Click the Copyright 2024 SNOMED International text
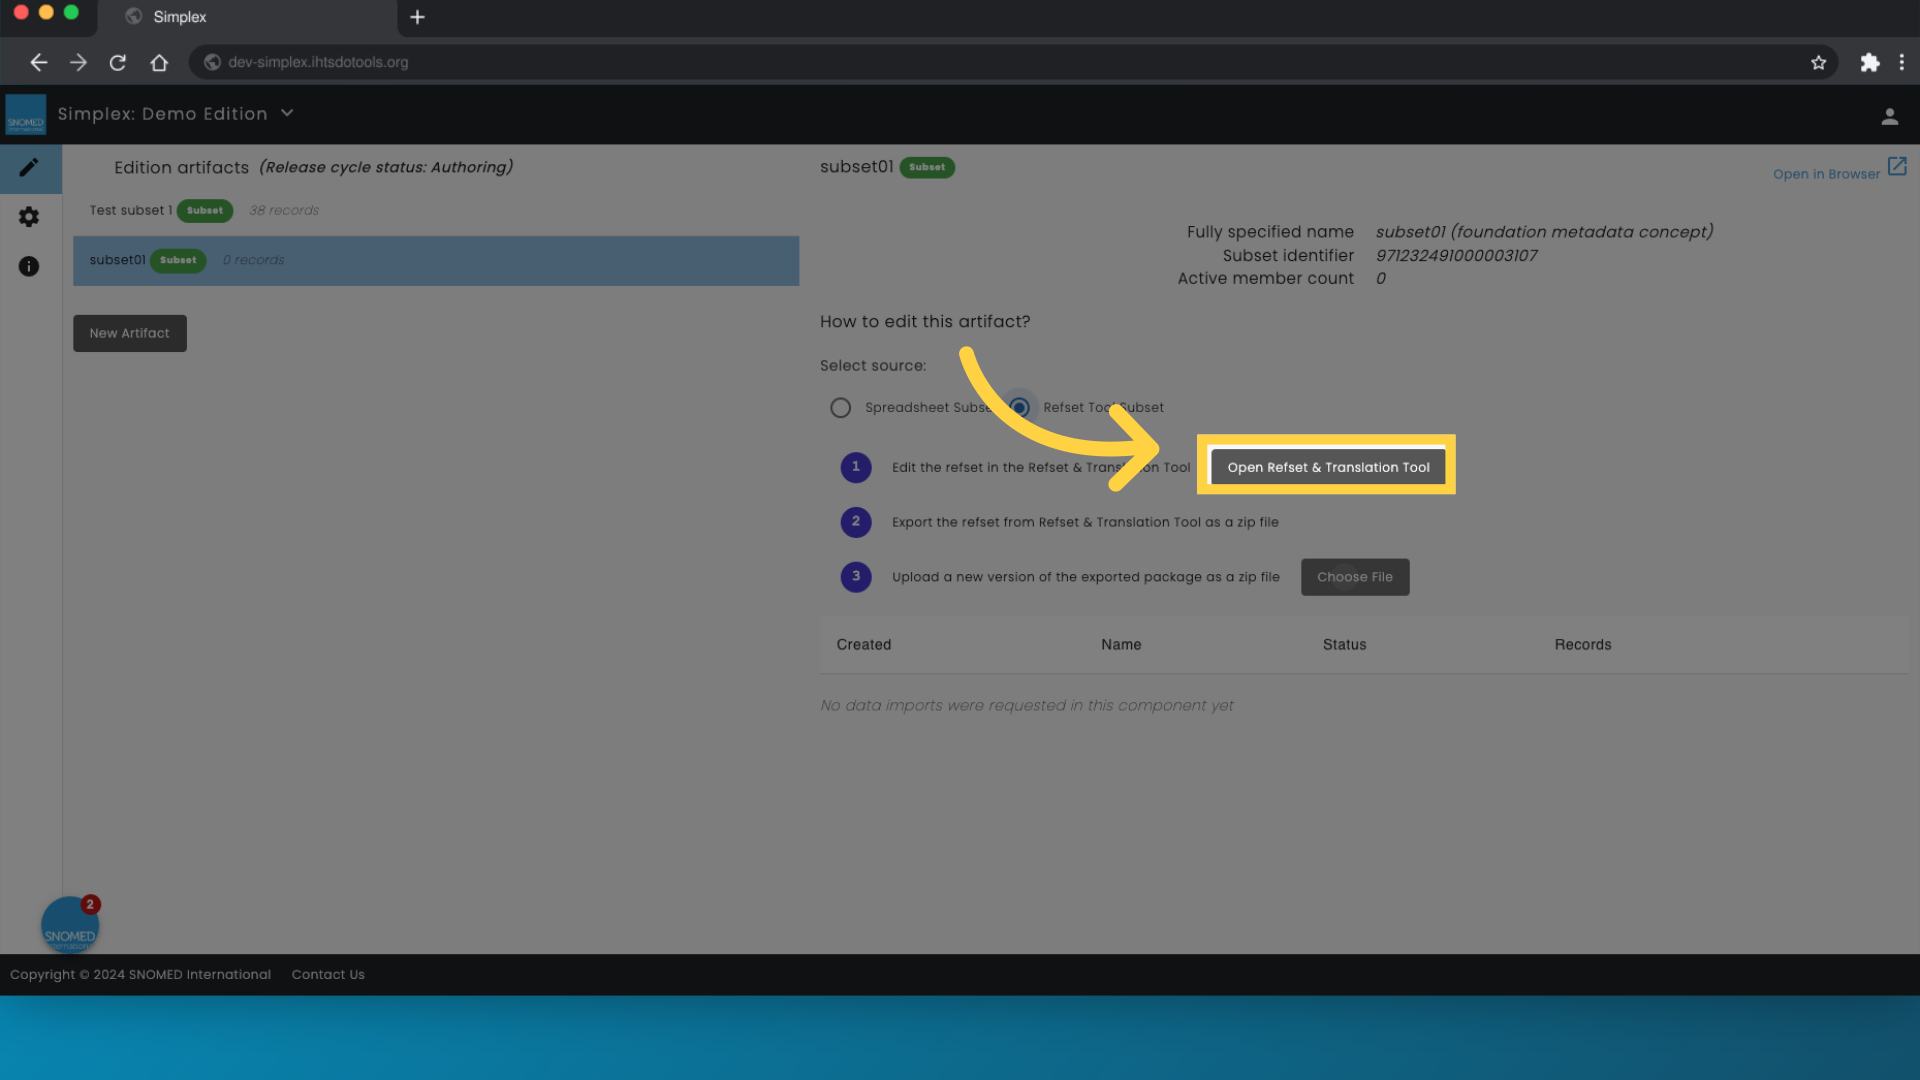The image size is (1920, 1080). click(140, 975)
